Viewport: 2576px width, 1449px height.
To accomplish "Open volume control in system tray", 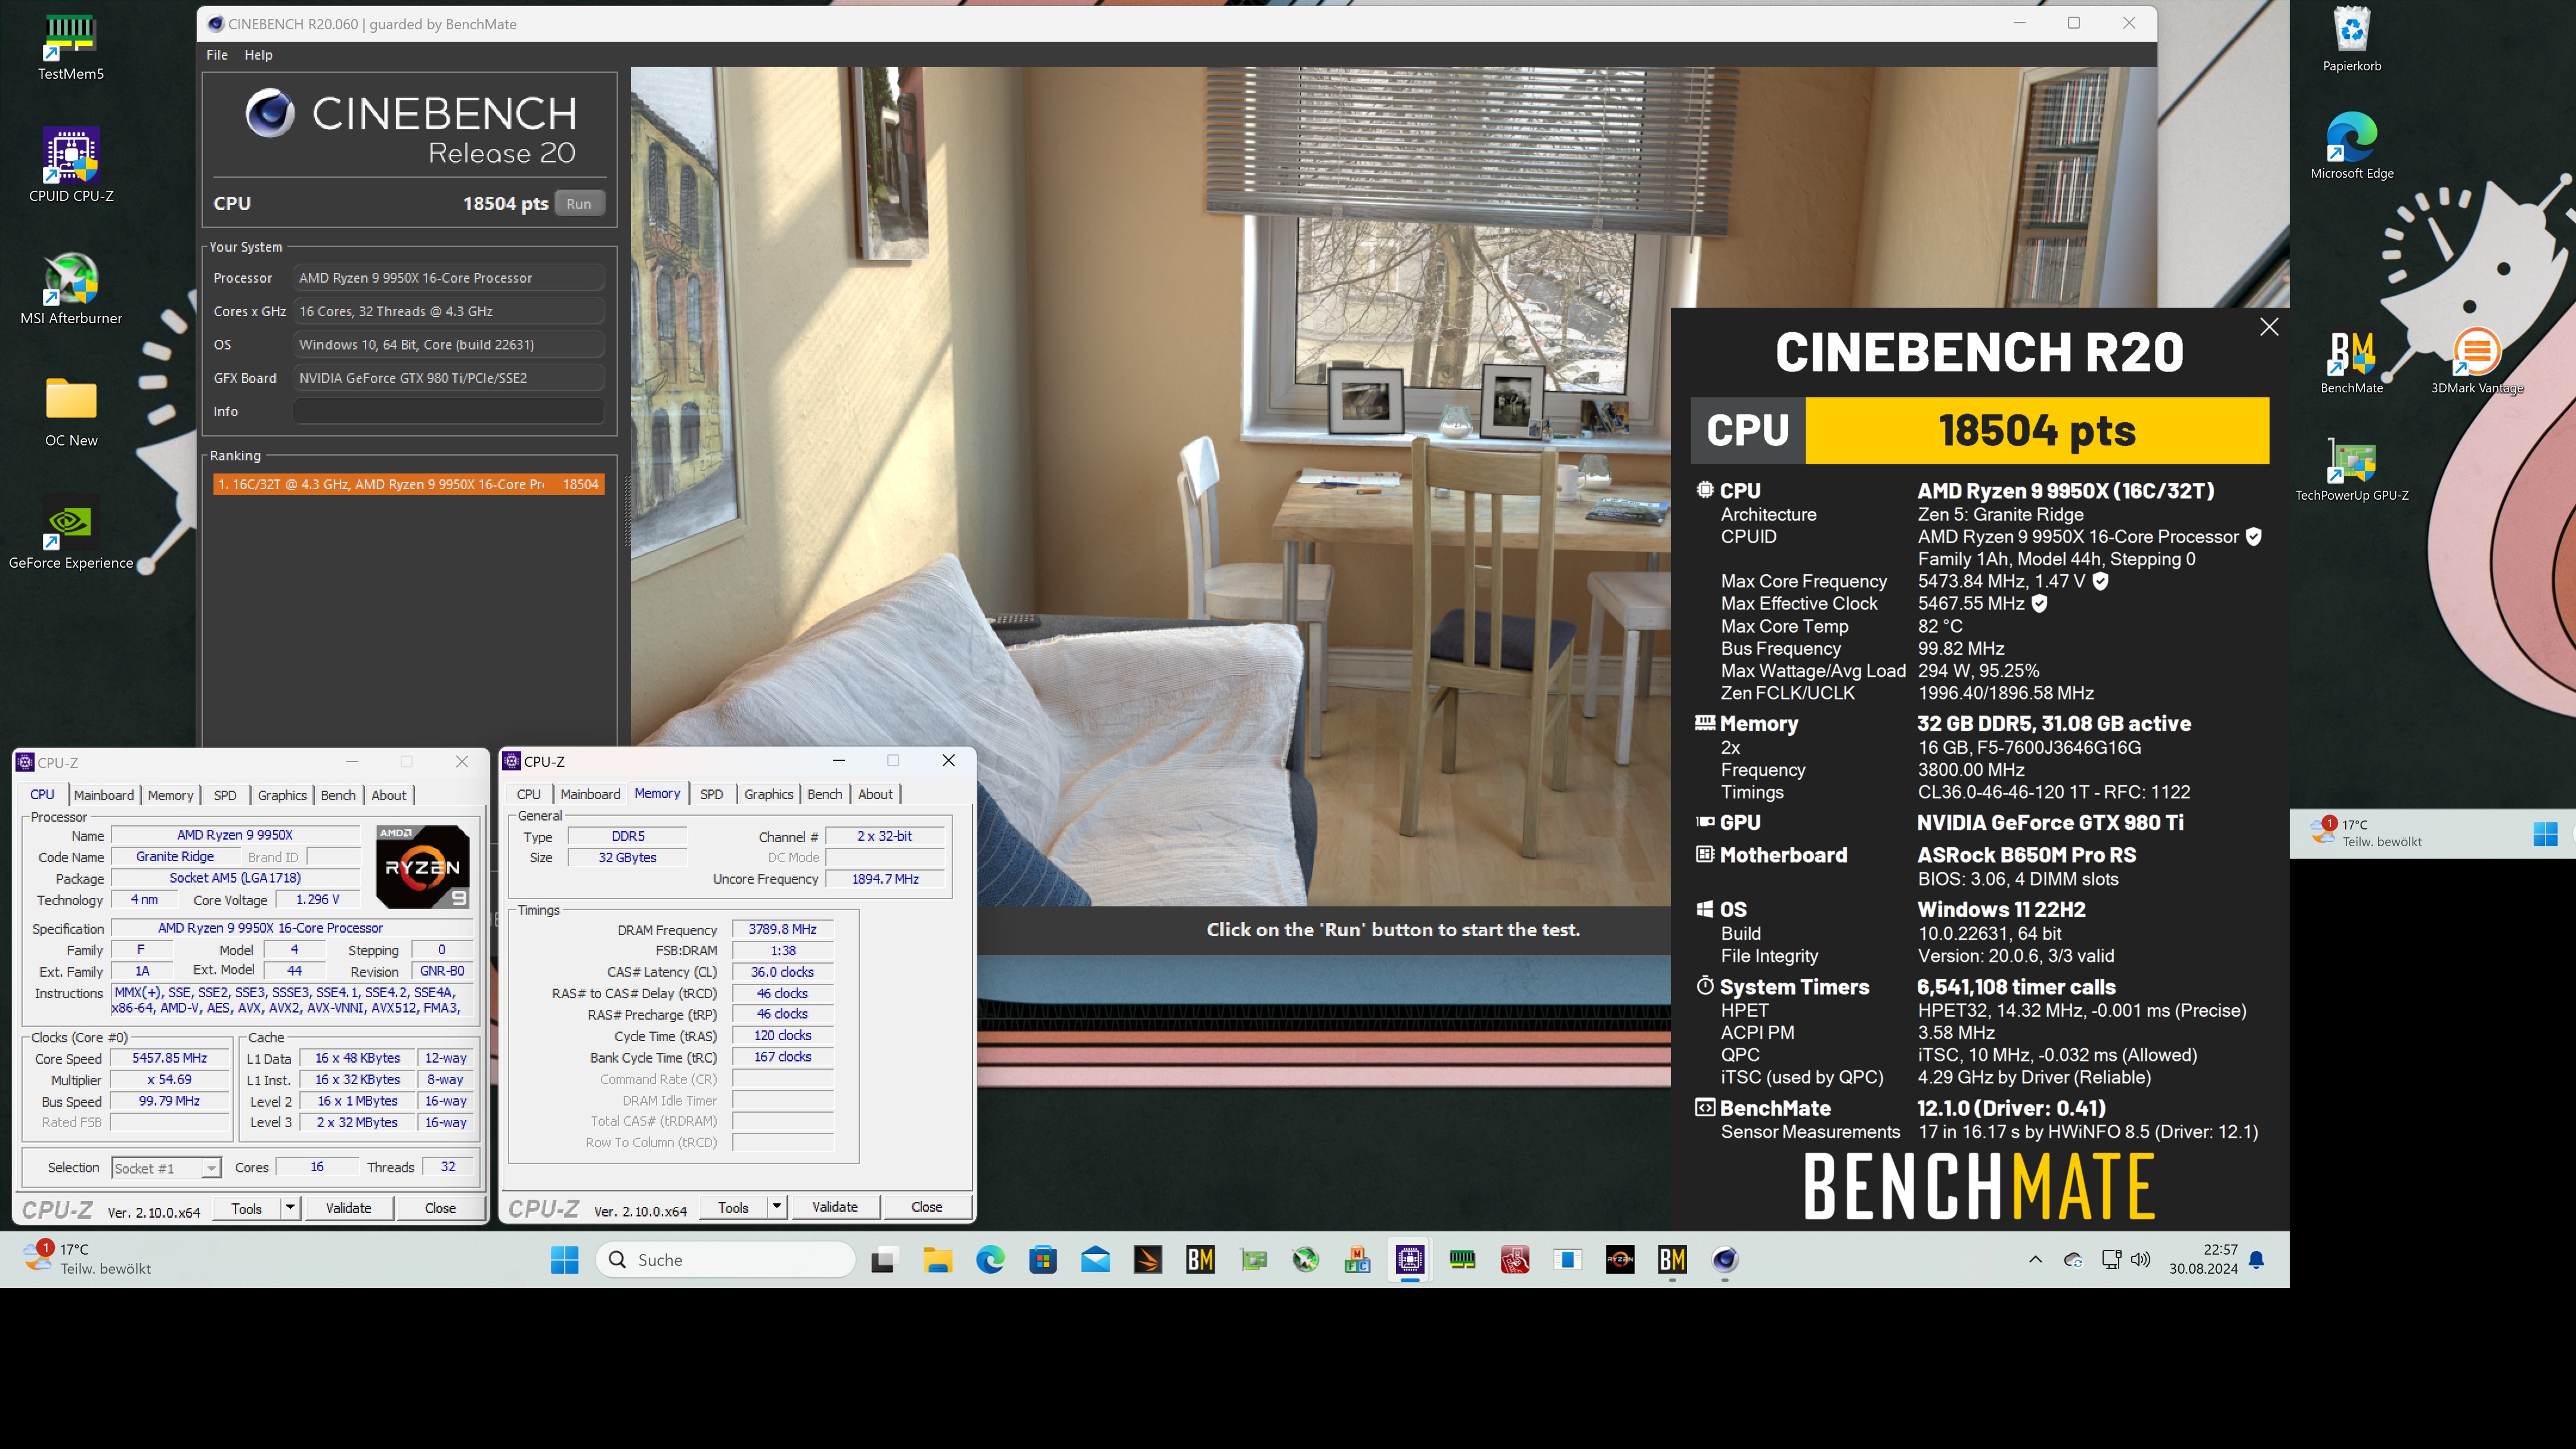I will (2140, 1259).
